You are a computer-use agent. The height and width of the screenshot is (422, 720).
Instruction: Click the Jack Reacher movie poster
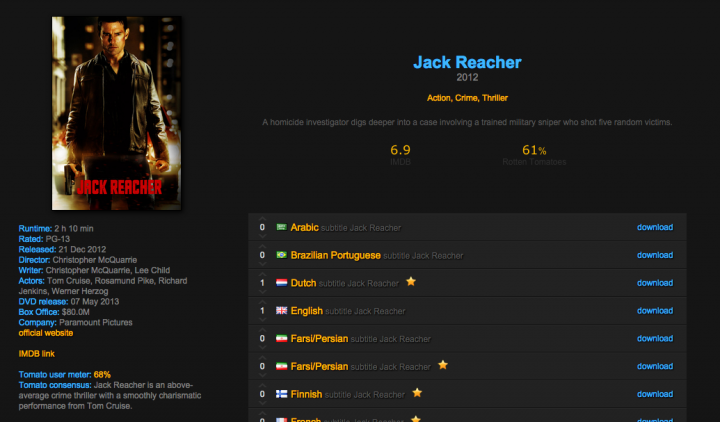click(116, 113)
